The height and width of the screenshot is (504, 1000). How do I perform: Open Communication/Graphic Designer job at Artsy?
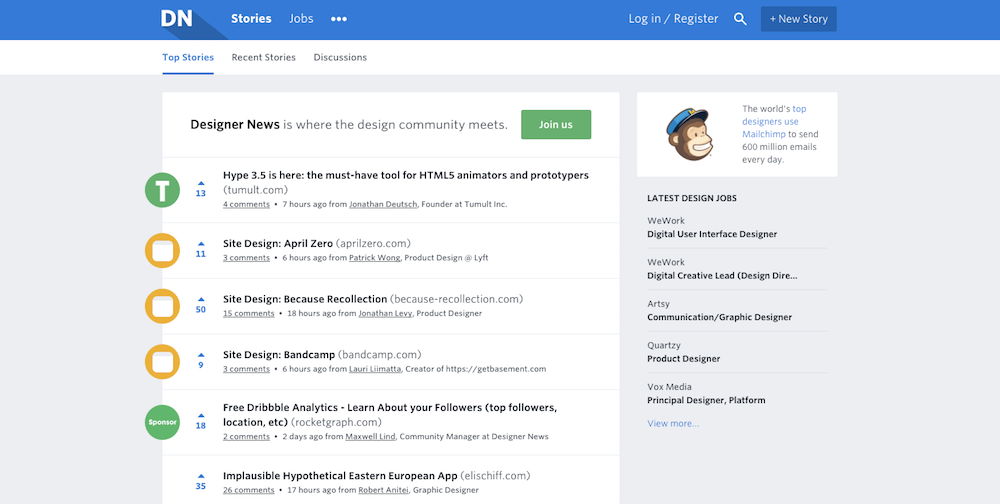(x=719, y=317)
